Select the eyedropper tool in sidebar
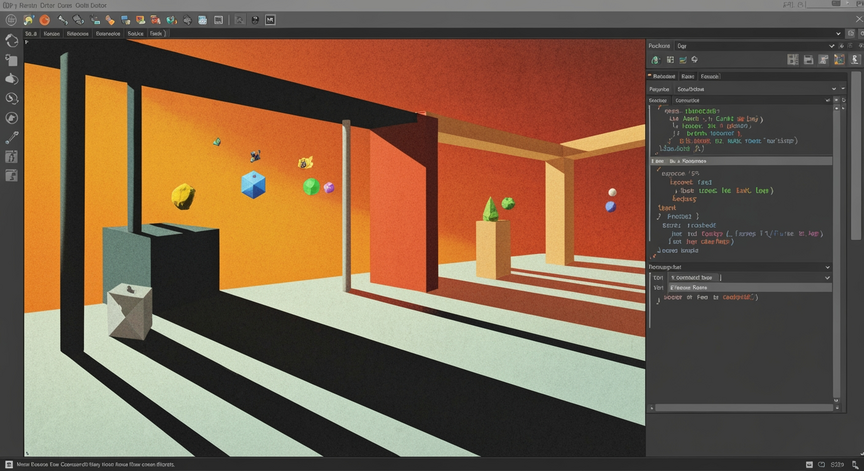The height and width of the screenshot is (471, 864). pos(12,137)
